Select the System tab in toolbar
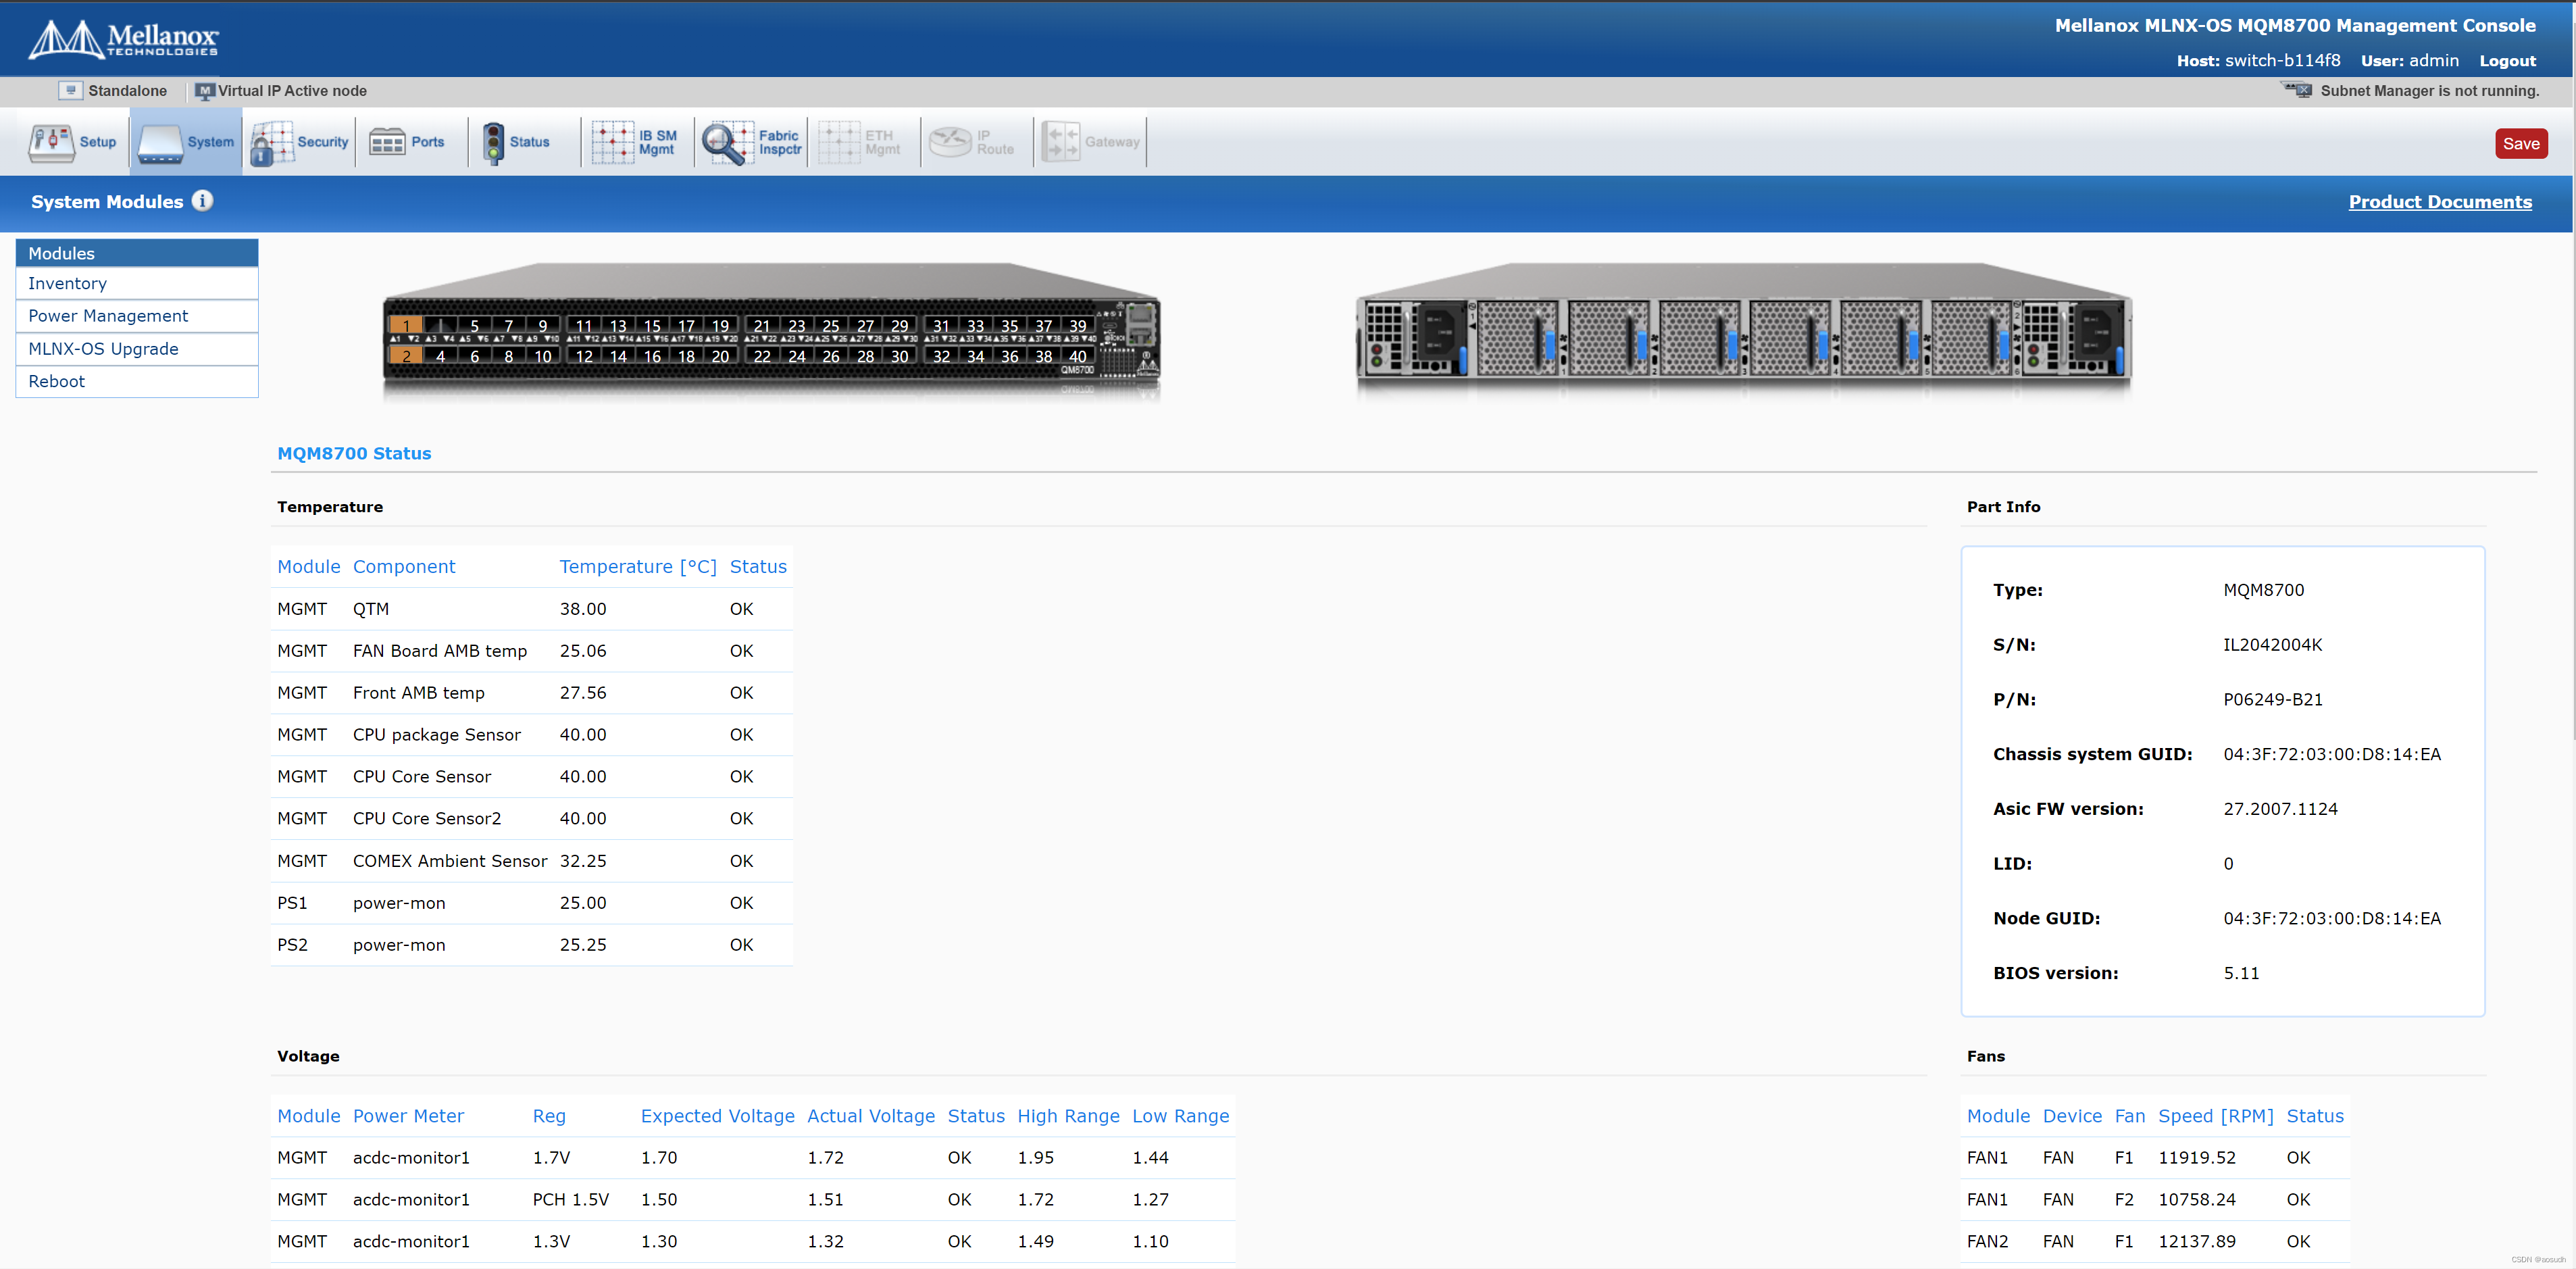The image size is (2576, 1269). pyautogui.click(x=186, y=142)
